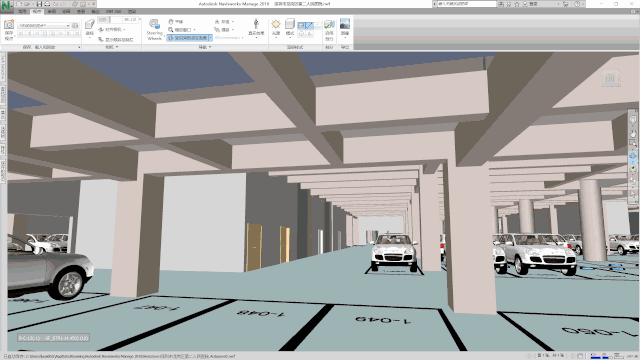Screen dimensions: 640x360
Task: Select Zoom Window on the navigation bar
Action: pyautogui.click(x=633, y=144)
